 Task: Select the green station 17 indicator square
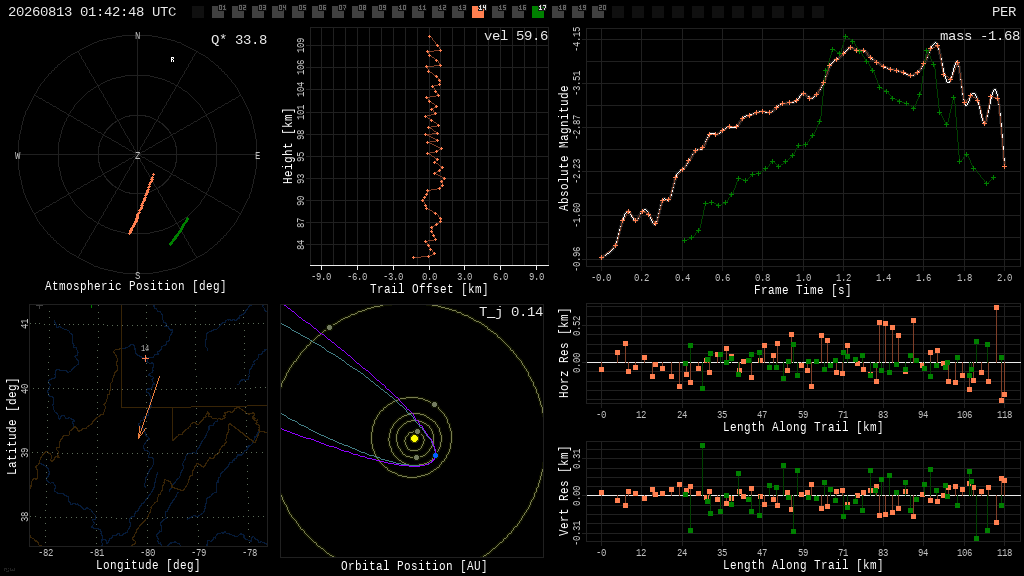click(x=538, y=12)
